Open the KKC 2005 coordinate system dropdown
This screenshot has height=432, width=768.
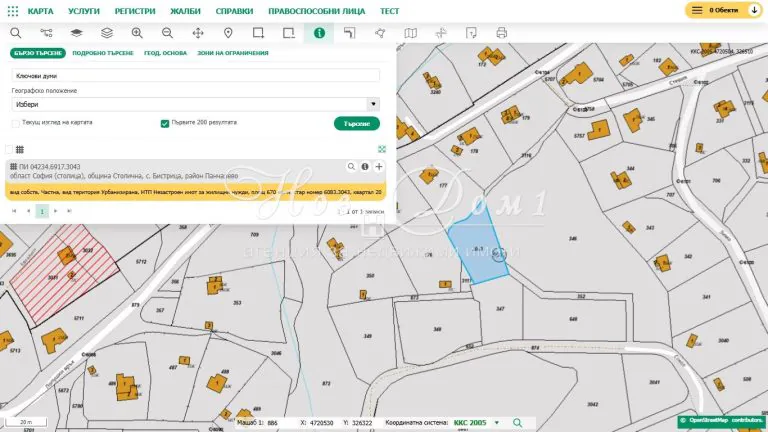tap(477, 423)
